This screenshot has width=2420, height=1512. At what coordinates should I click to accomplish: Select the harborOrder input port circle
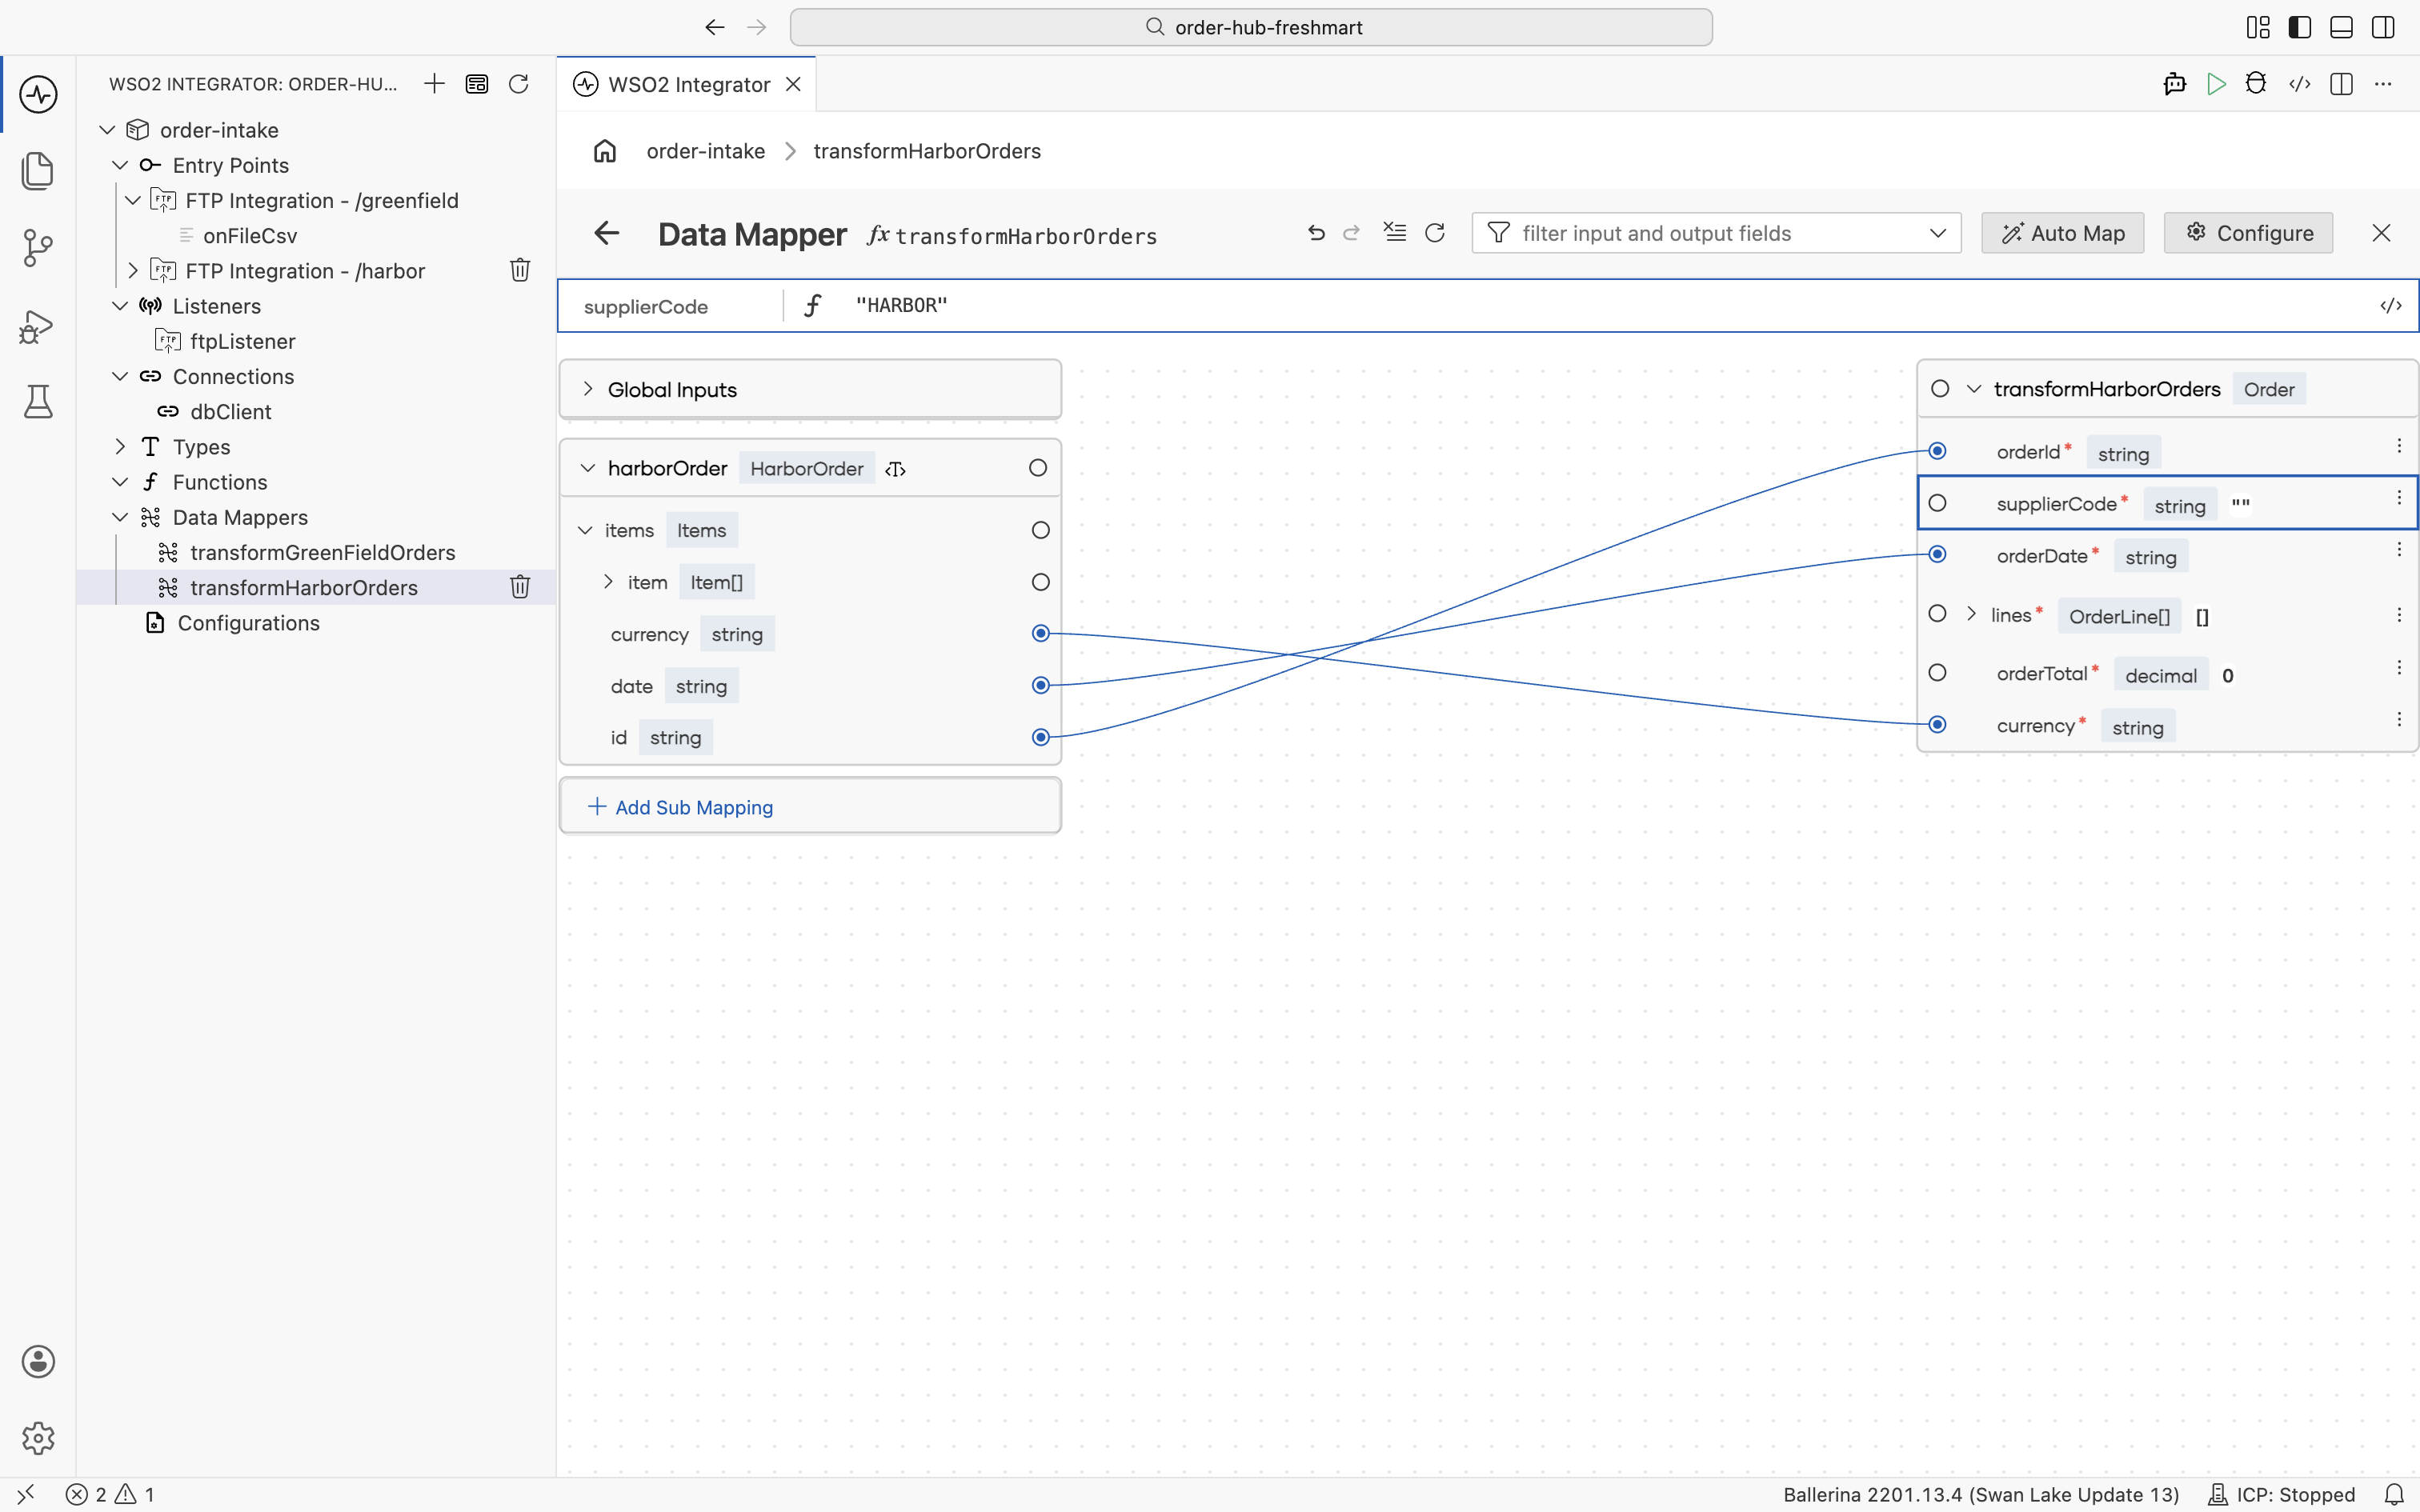point(1038,468)
